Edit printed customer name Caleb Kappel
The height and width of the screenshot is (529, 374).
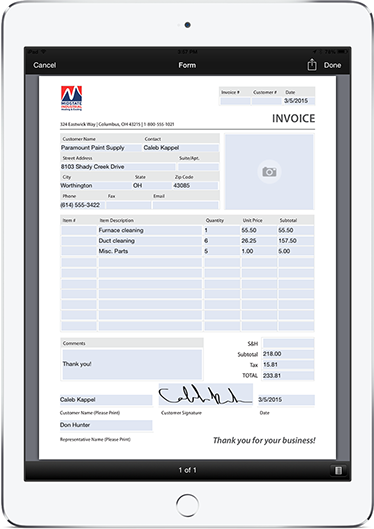(x=106, y=400)
